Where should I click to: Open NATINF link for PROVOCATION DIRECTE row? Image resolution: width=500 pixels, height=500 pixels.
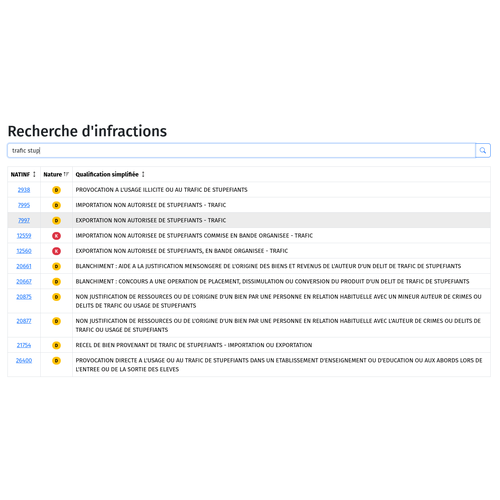click(24, 360)
